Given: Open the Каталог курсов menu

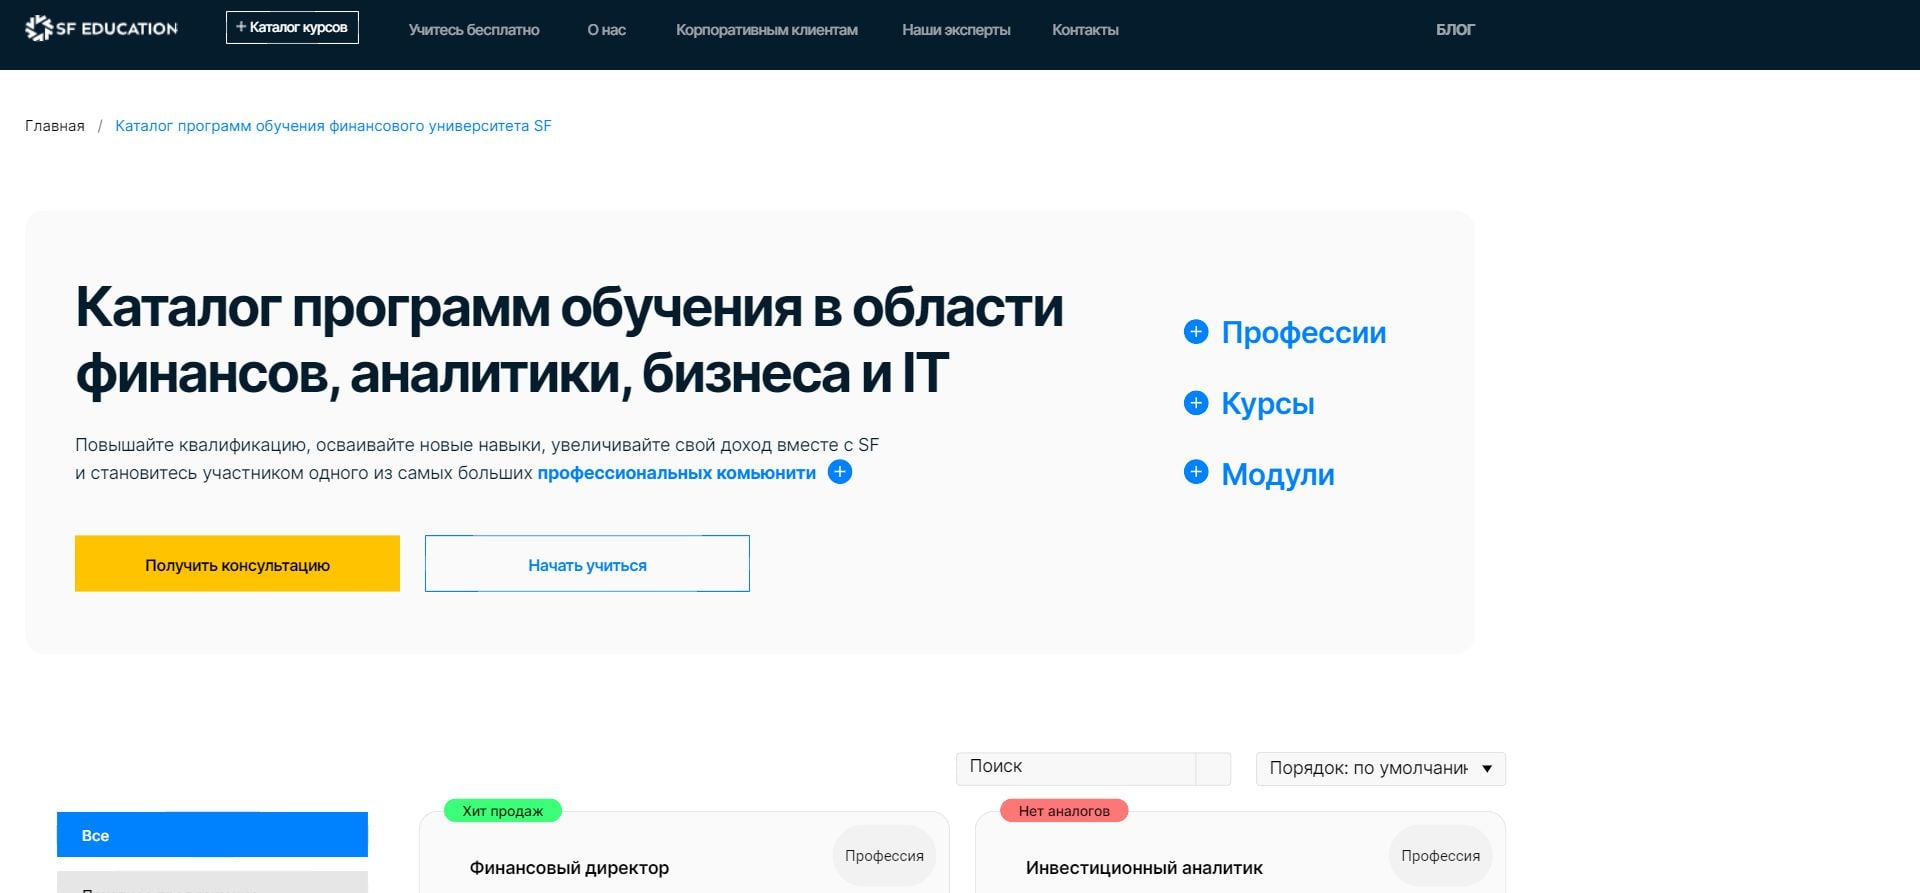Looking at the screenshot, I should point(292,28).
